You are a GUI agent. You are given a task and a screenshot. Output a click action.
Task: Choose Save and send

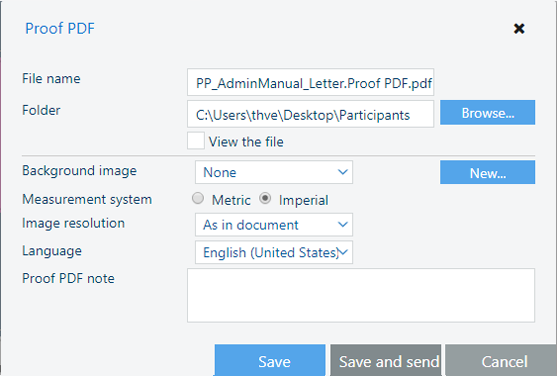386,360
